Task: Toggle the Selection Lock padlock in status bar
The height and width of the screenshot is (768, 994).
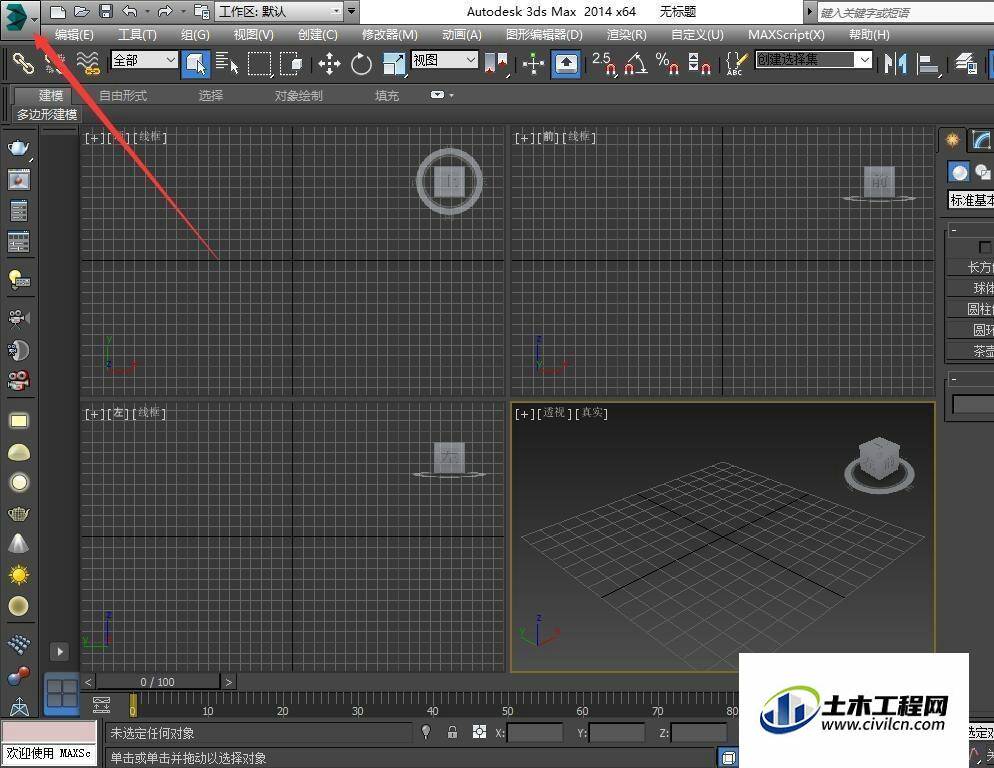Action: (452, 732)
